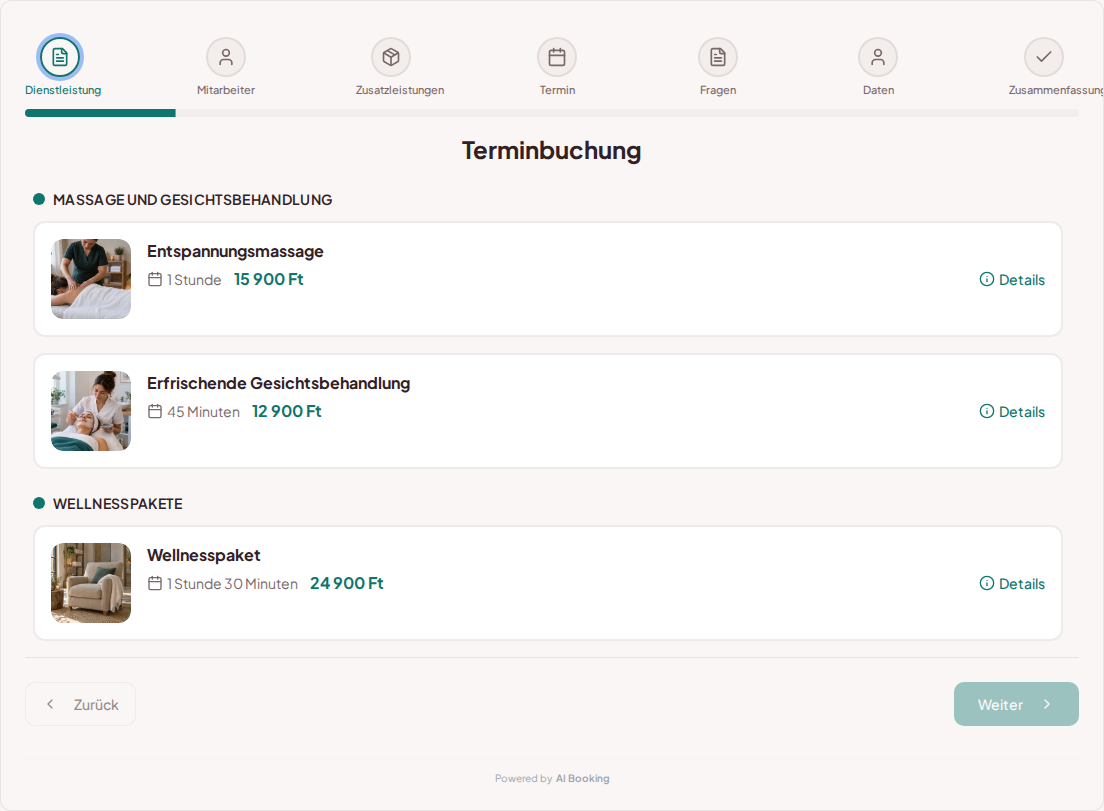Select the Wellnesspaket armchair thumbnail
Screen dimensions: 1104x811
point(91,583)
